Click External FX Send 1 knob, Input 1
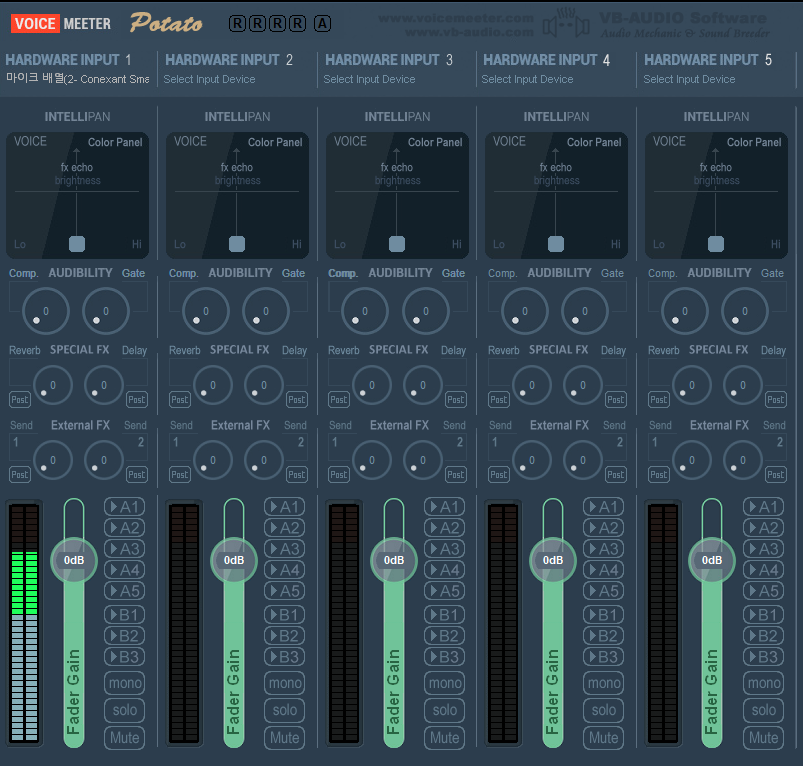Screen dimensions: 803x766 53,460
